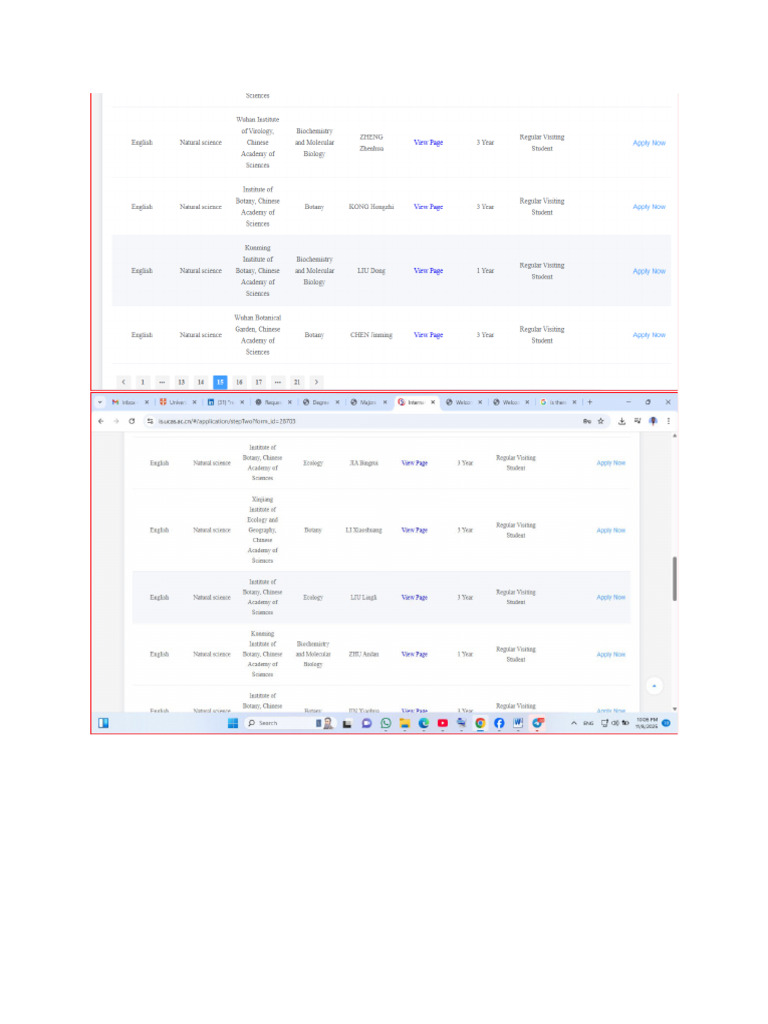768x1024 pixels.
Task: Click the taskbar Search field
Action: (x=277, y=723)
